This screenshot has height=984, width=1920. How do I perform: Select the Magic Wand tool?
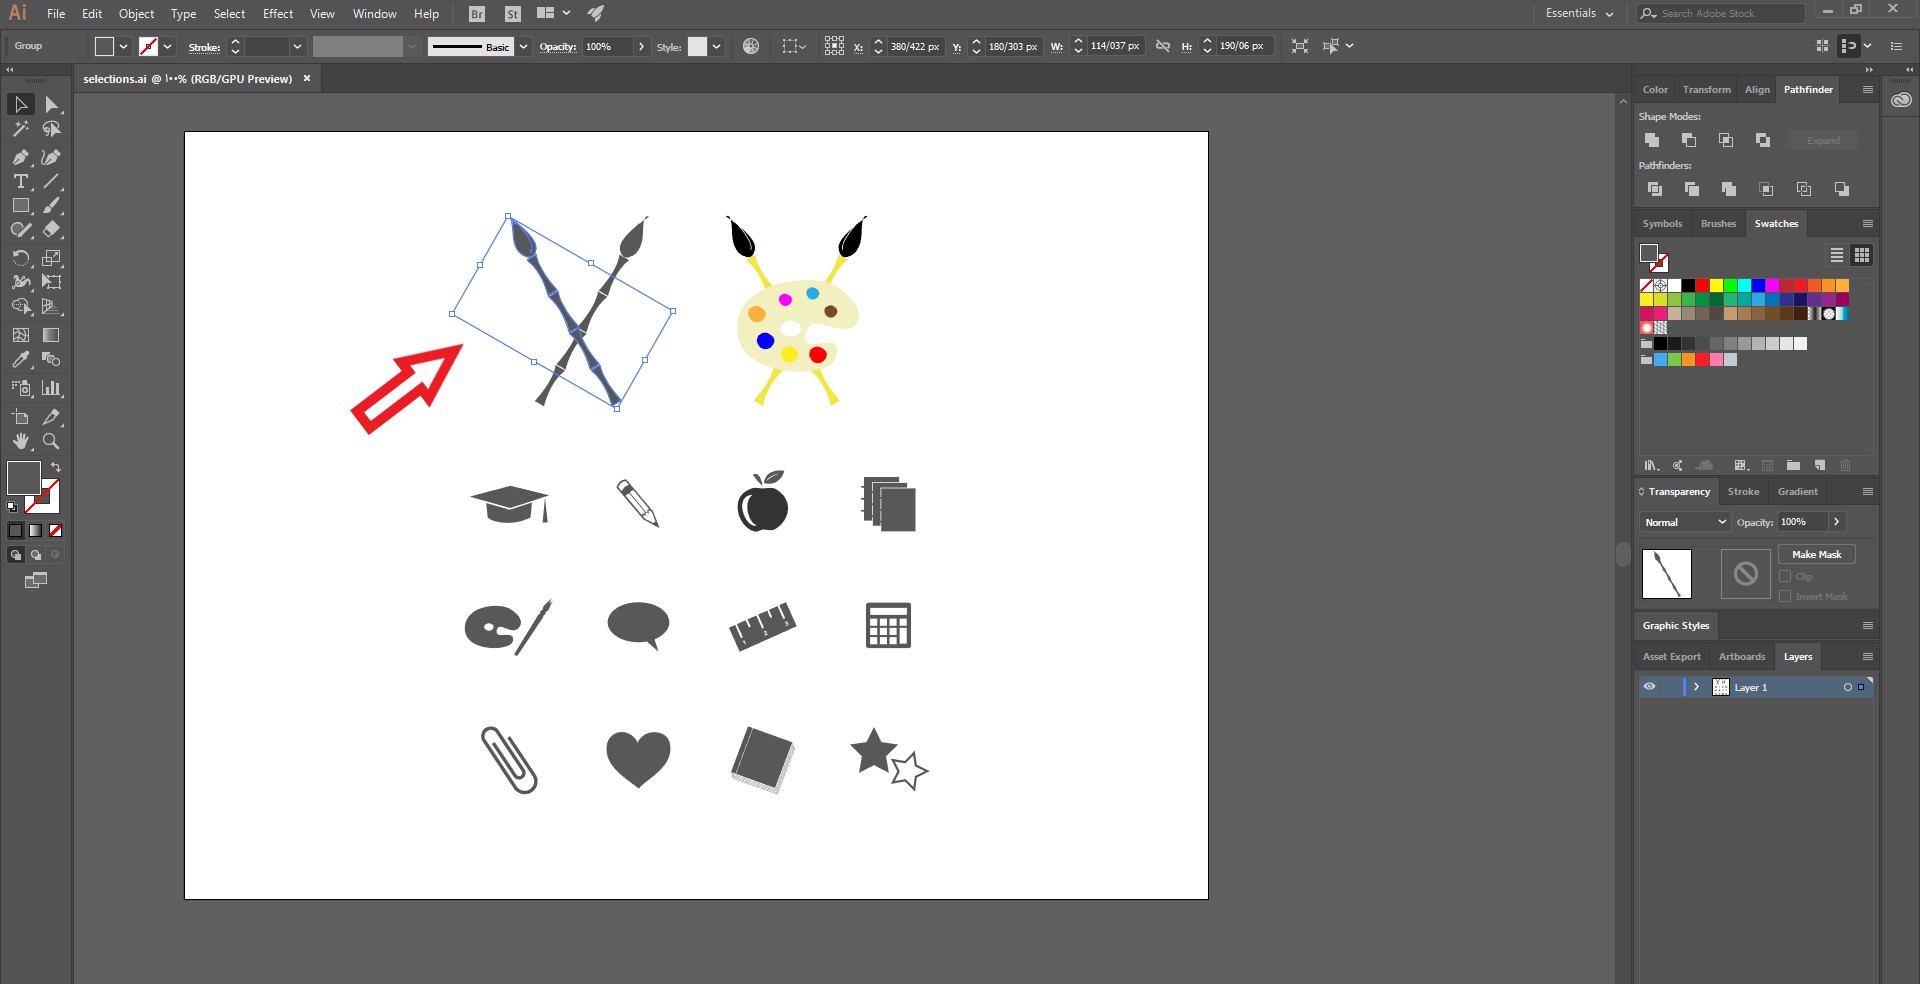click(20, 129)
